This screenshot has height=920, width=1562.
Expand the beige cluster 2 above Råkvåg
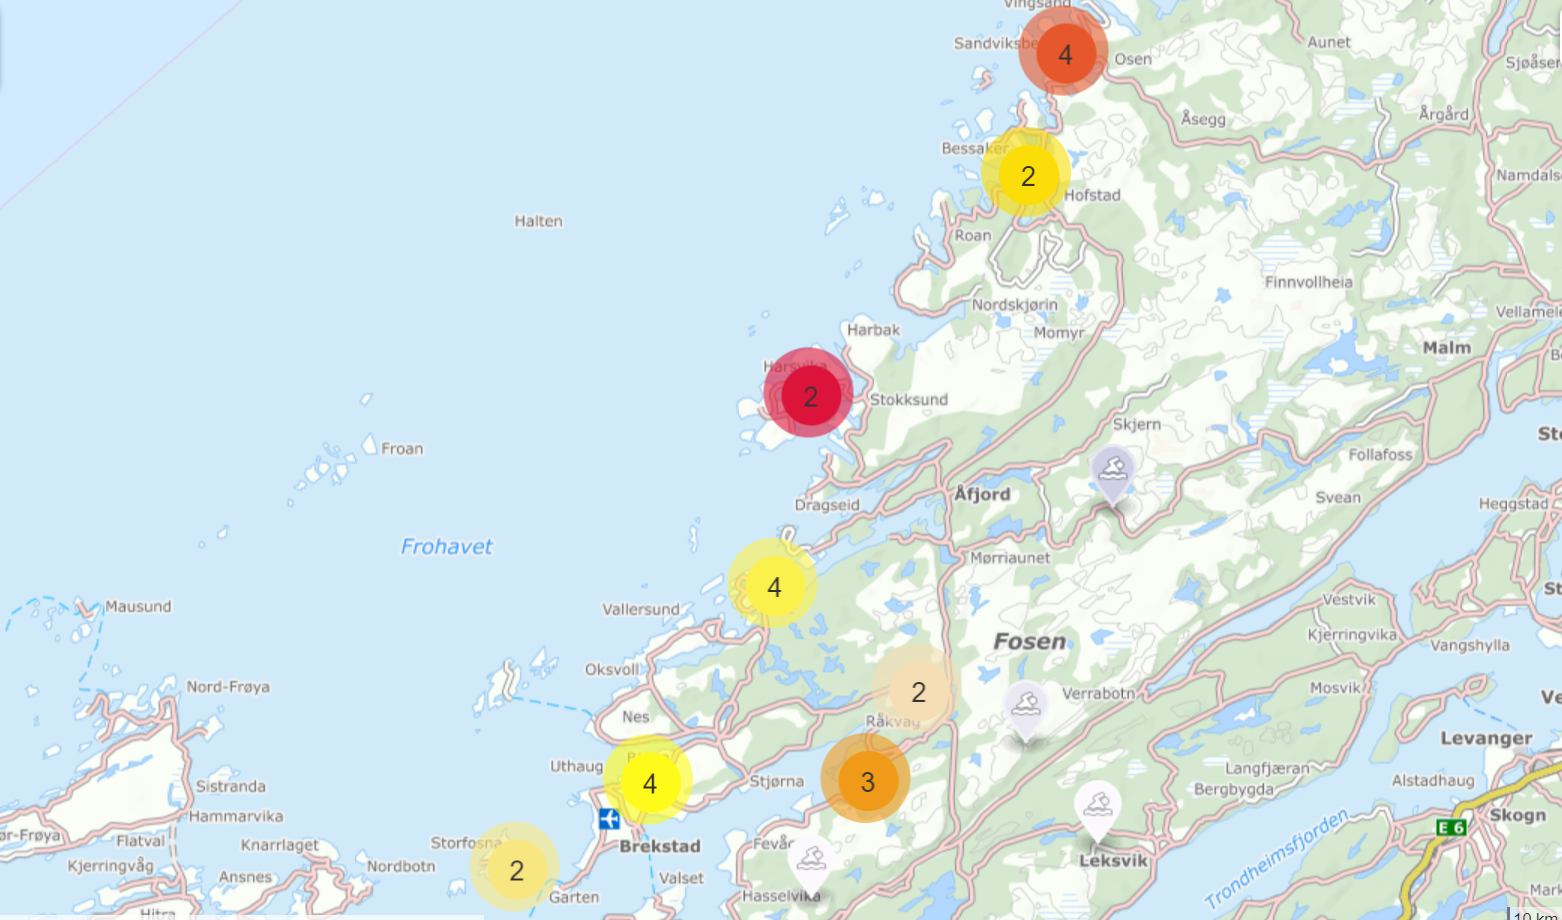pos(917,690)
